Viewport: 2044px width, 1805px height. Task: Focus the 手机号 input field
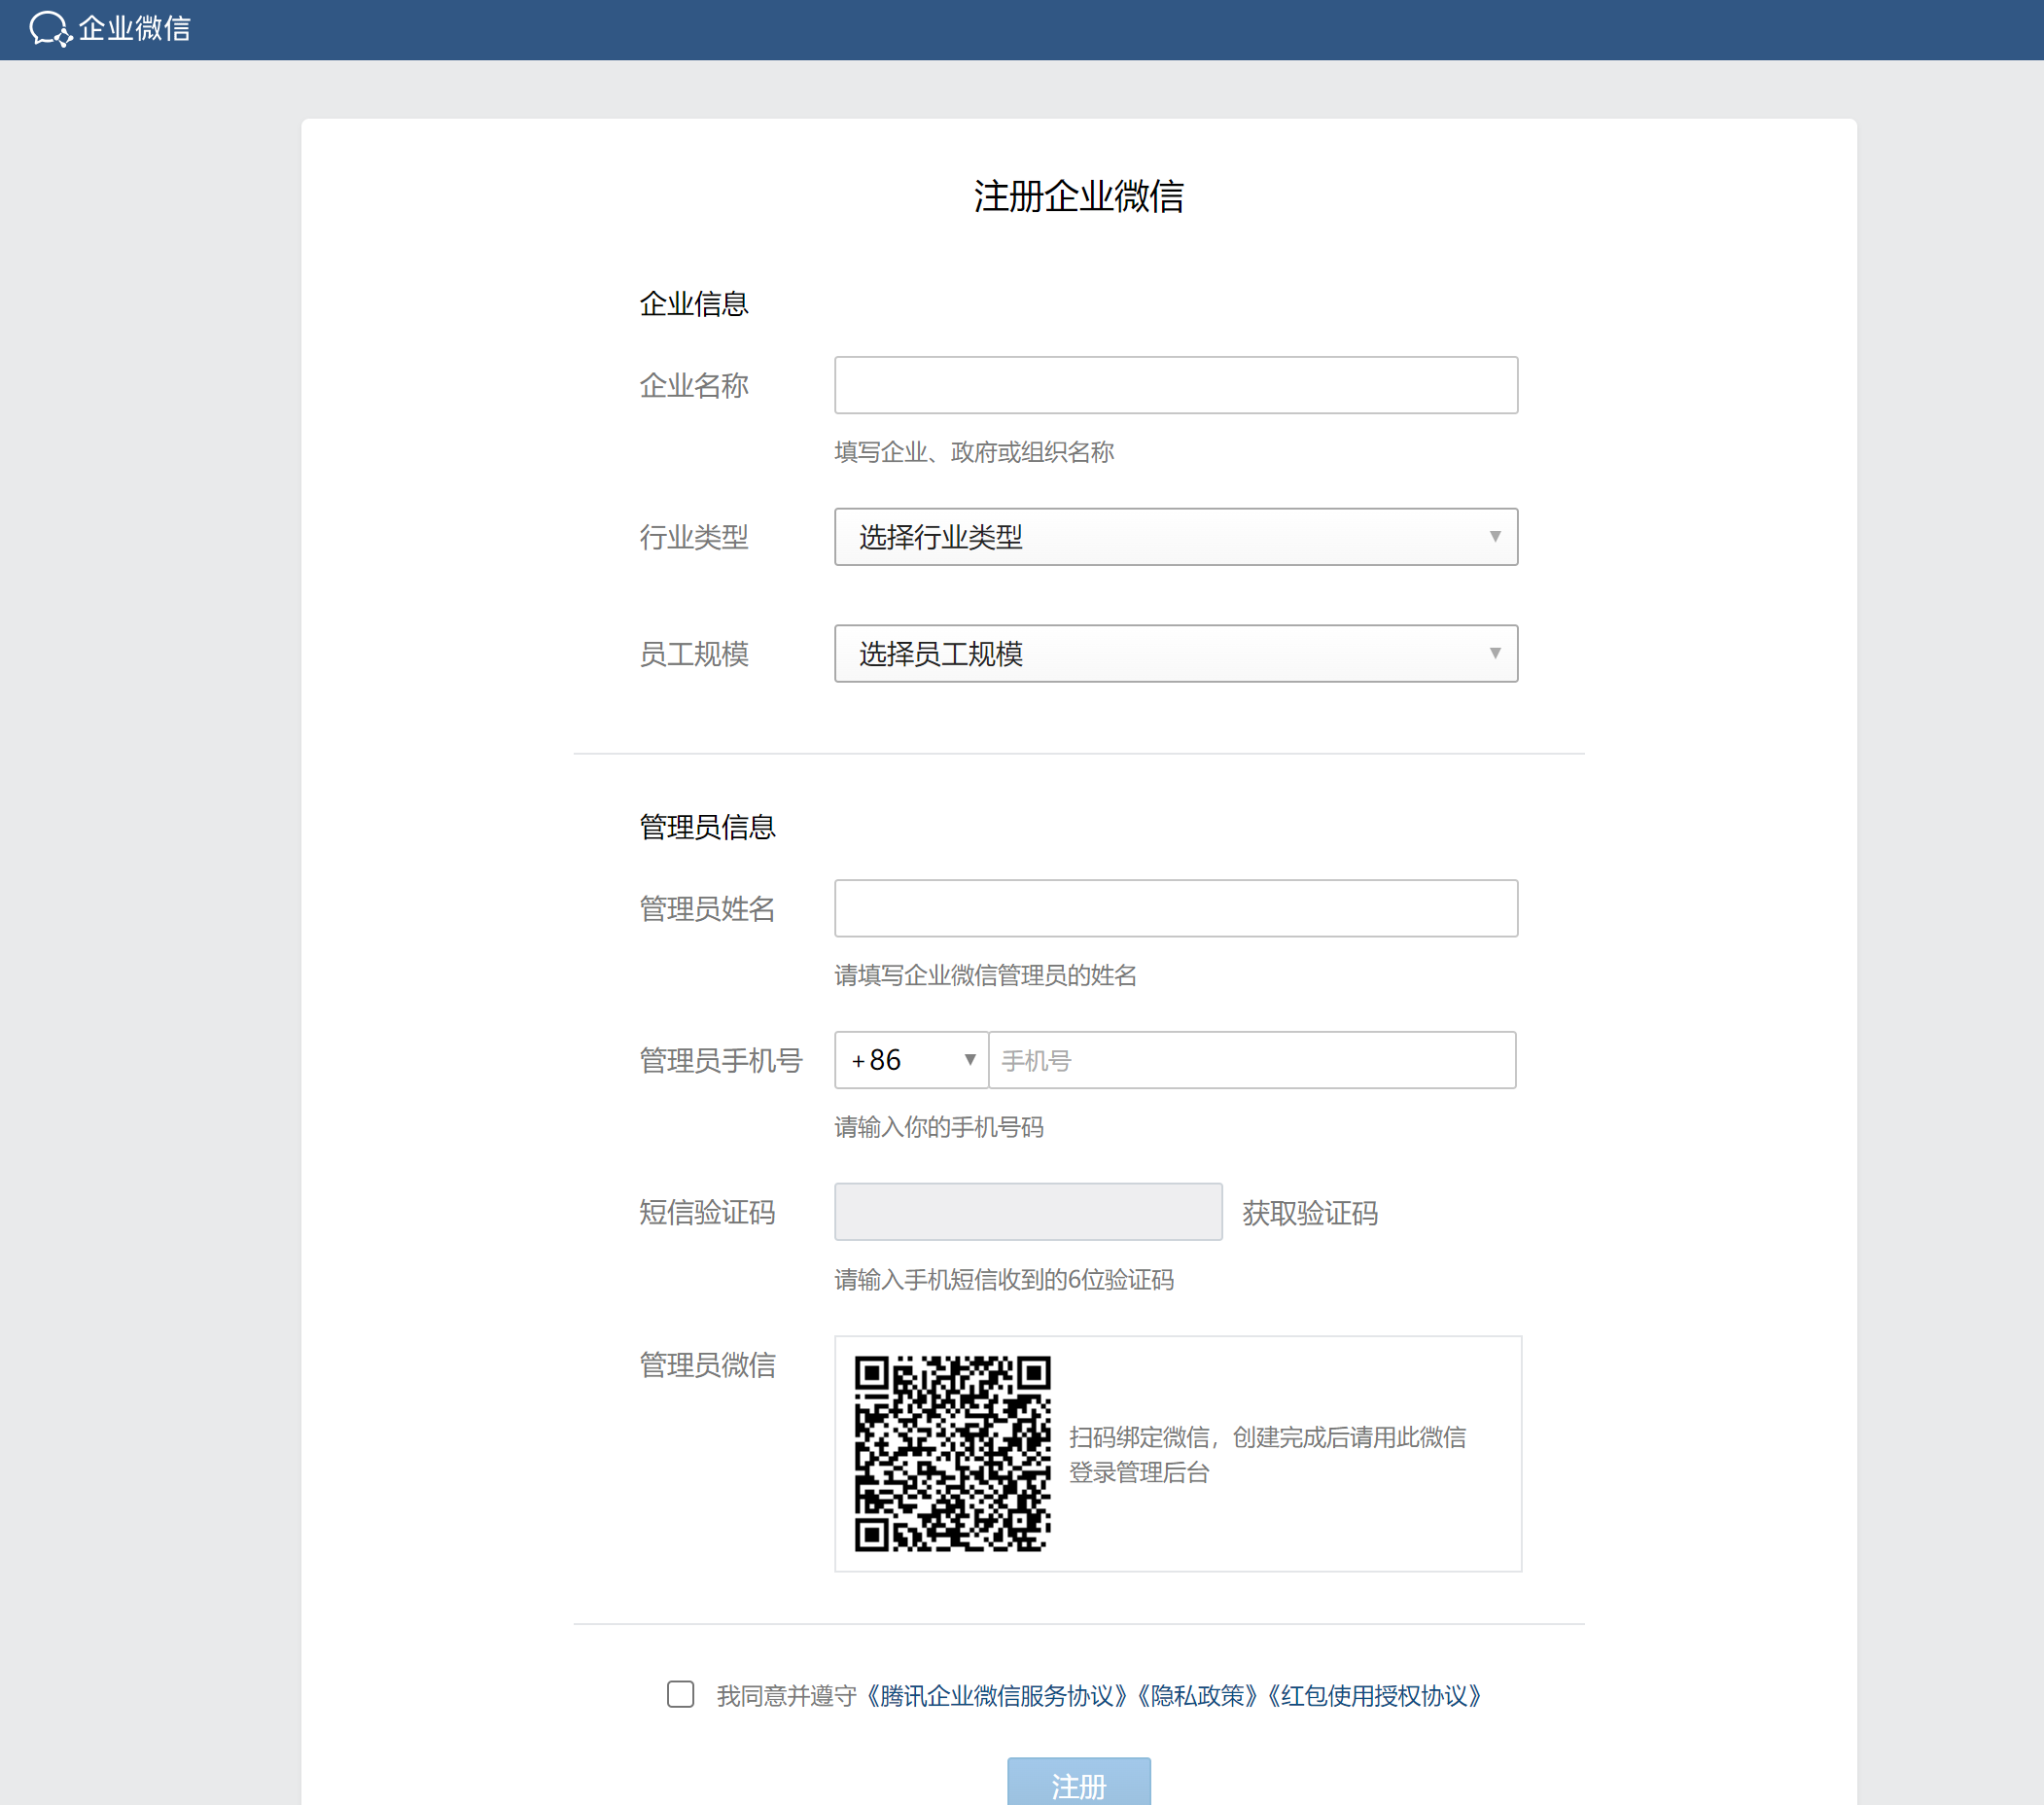point(1252,1060)
